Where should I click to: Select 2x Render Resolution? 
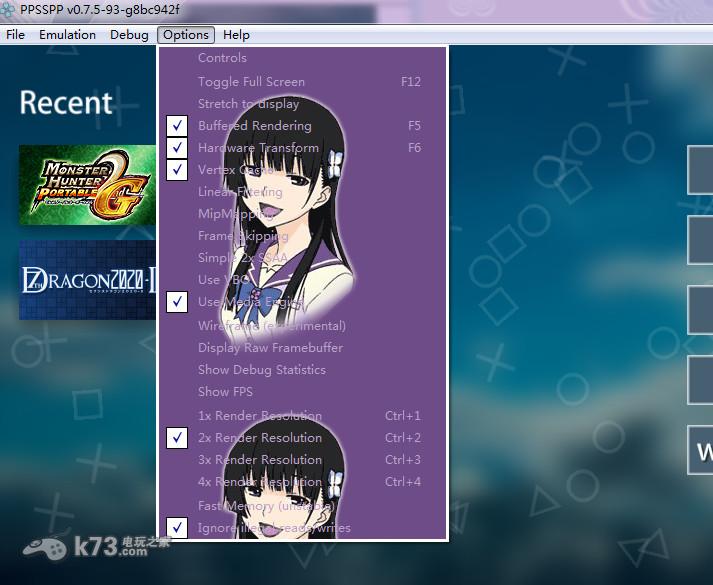260,438
